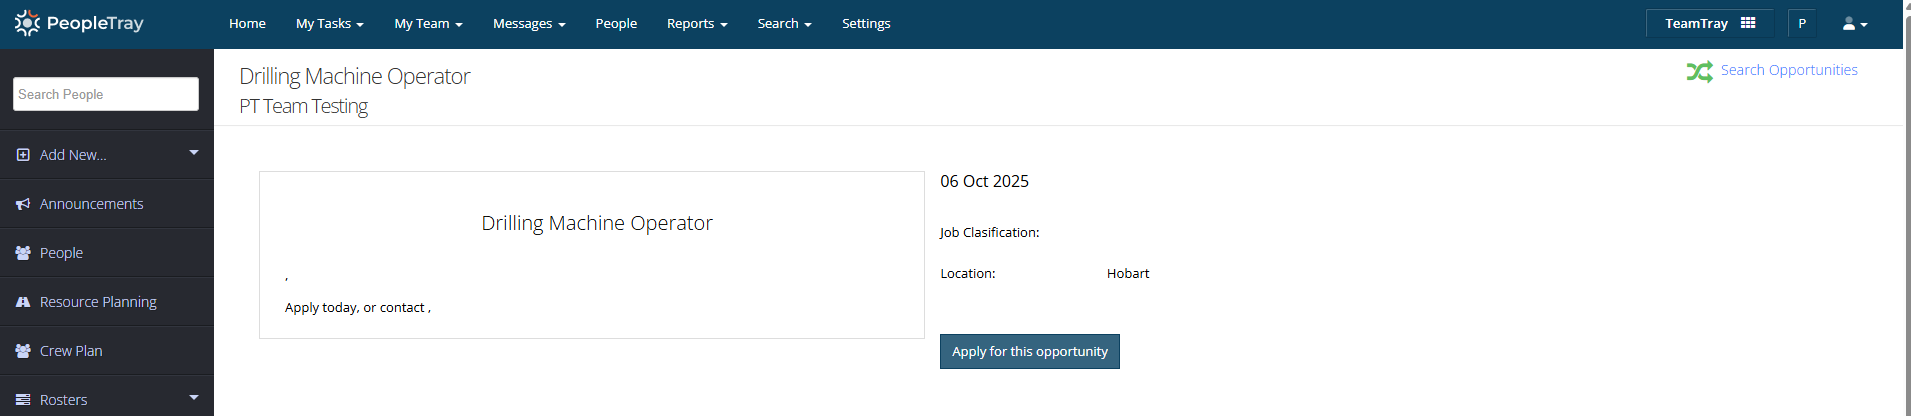Click the Crew Plan users icon
This screenshot has height=416, width=1911.
click(x=23, y=351)
